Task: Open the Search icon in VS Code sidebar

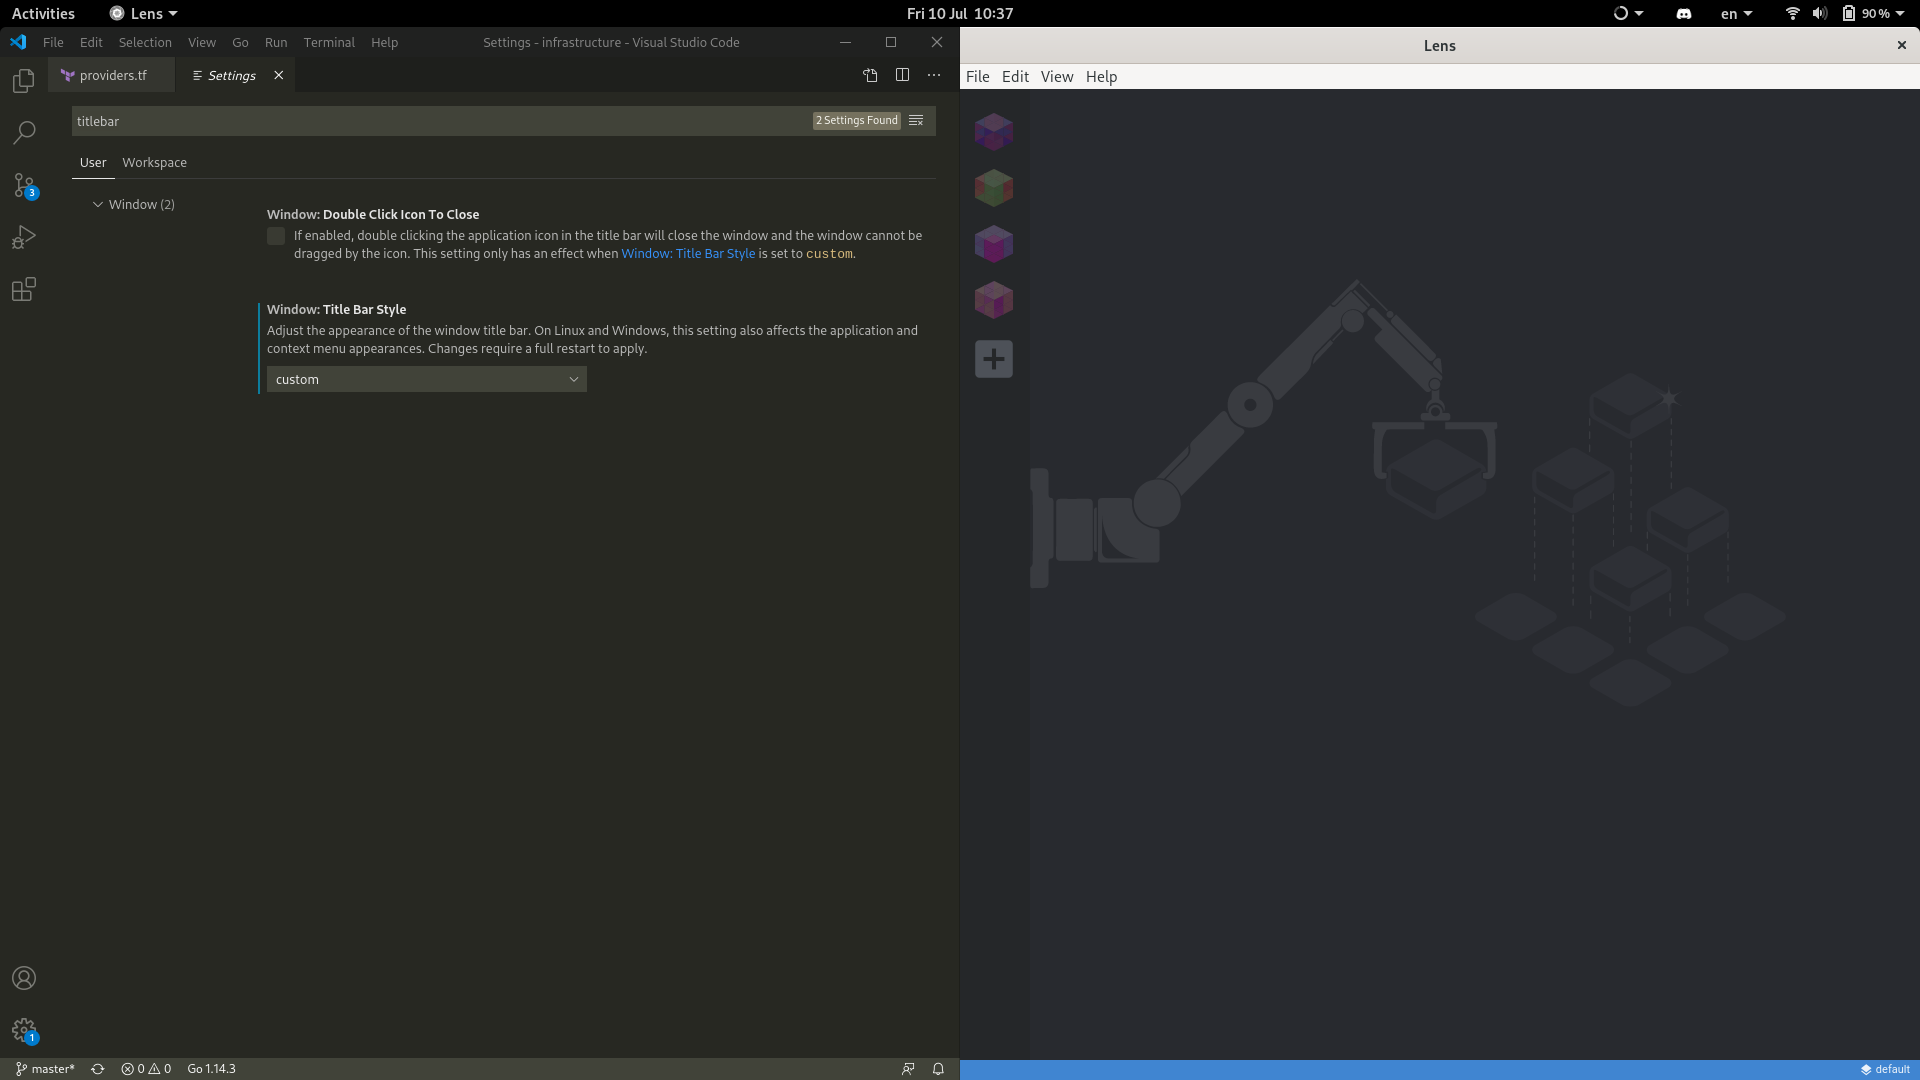Action: pyautogui.click(x=23, y=133)
